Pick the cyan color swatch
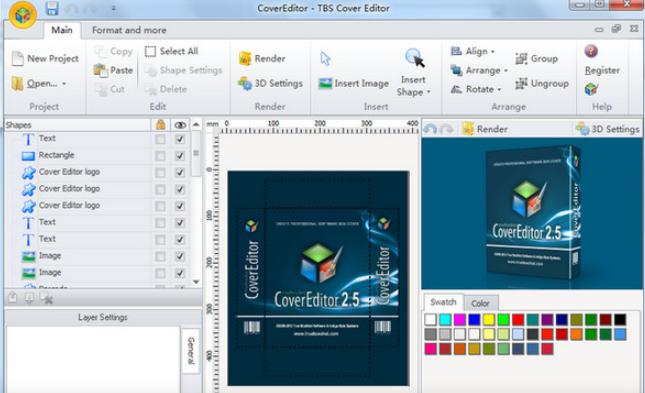 tap(445, 319)
